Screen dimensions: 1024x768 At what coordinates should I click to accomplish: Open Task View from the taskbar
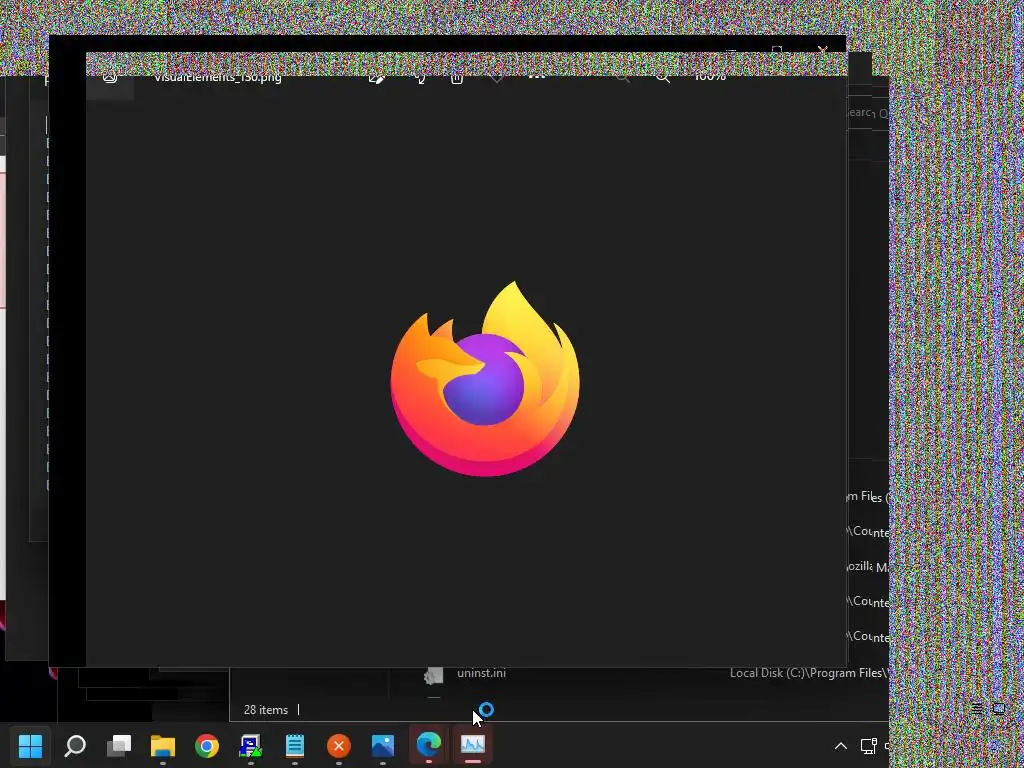(x=119, y=745)
